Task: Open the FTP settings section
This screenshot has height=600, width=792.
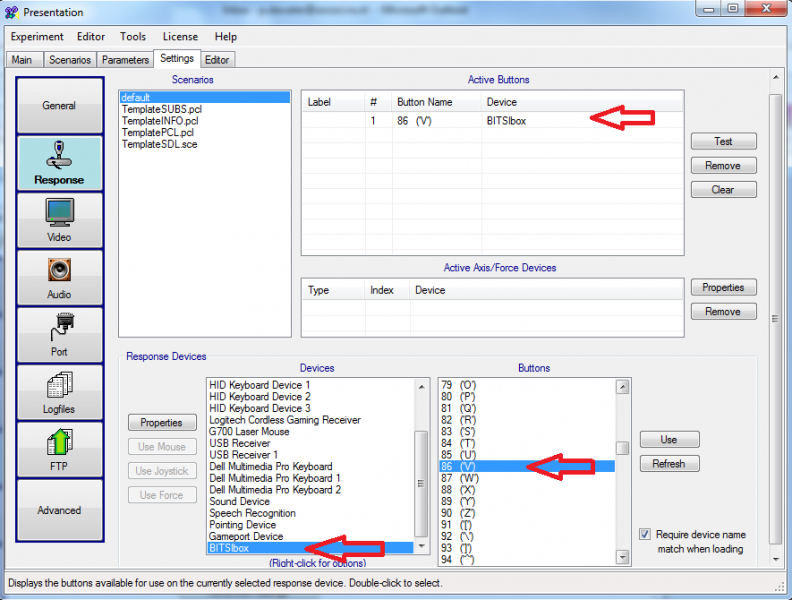Action: click(x=59, y=449)
